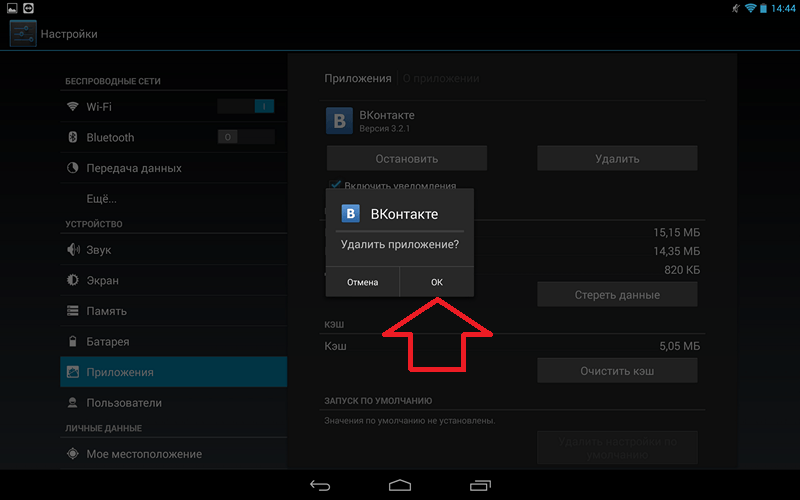This screenshot has height=500, width=800.
Task: Click the Стереть данные button
Action: click(x=617, y=295)
